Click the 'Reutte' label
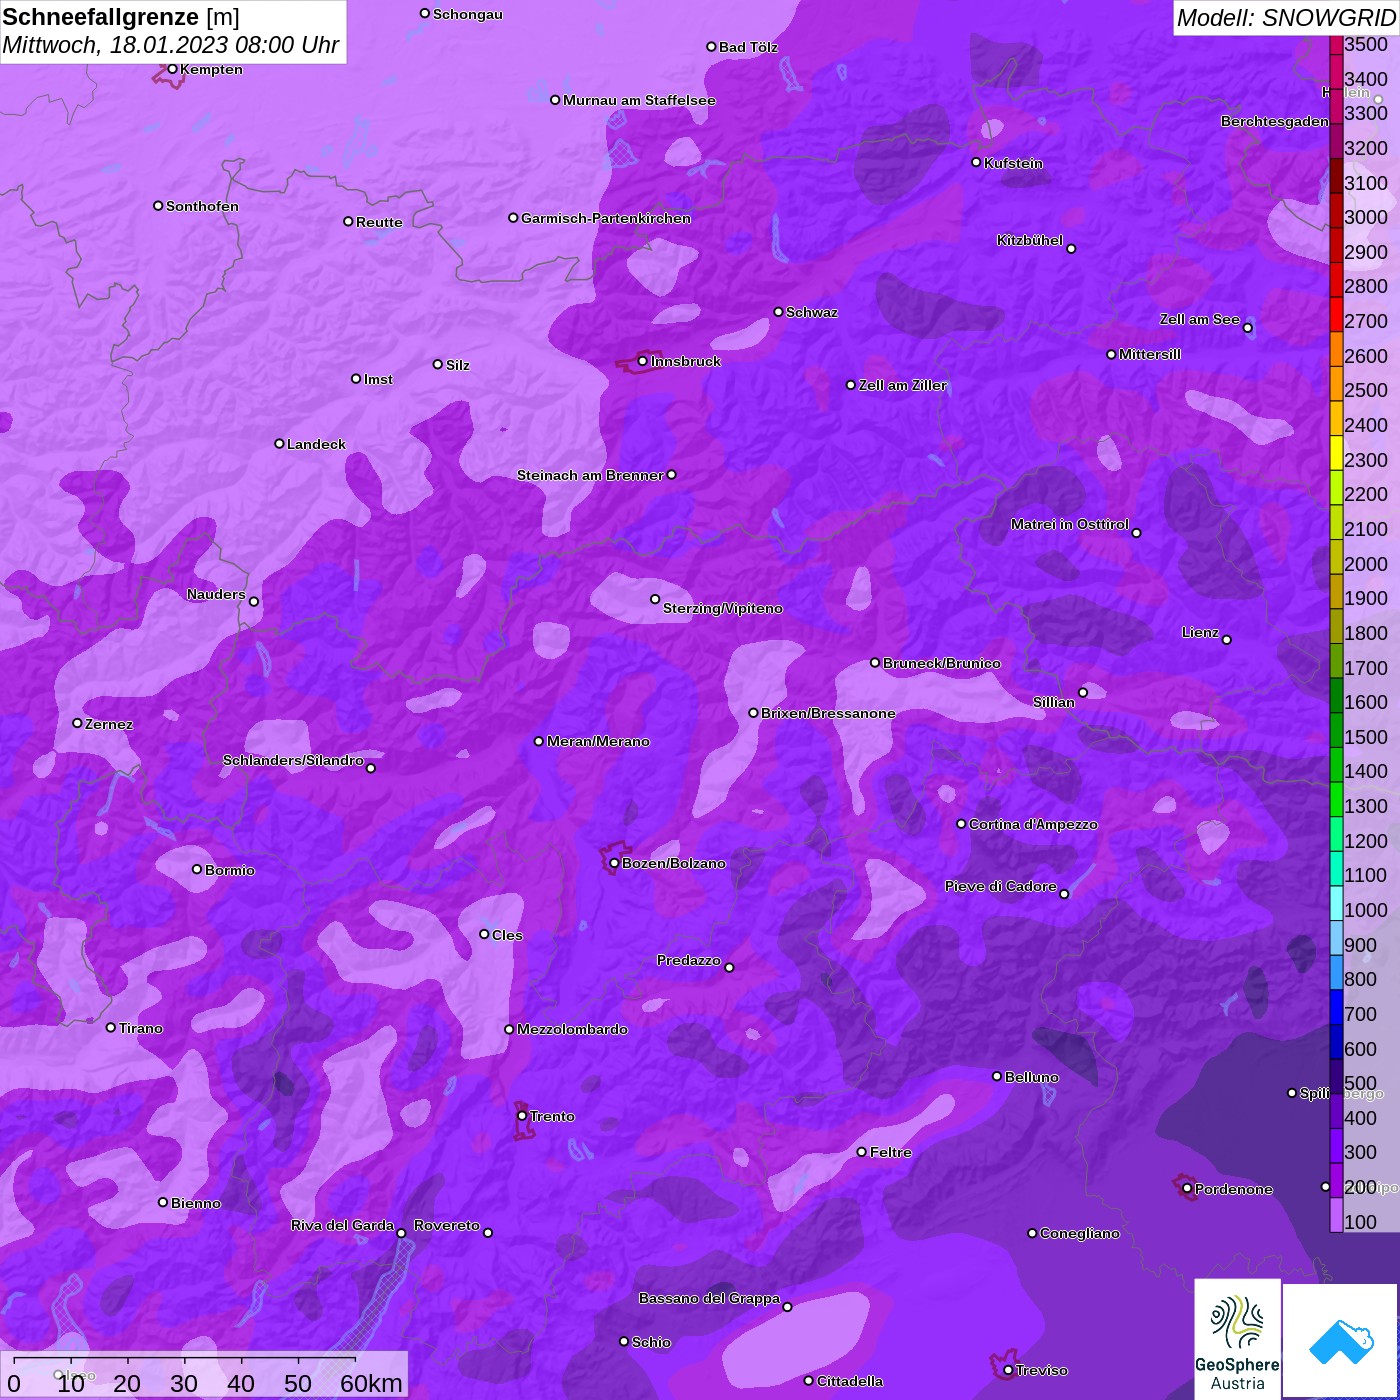1400x1400 pixels. coord(379,222)
